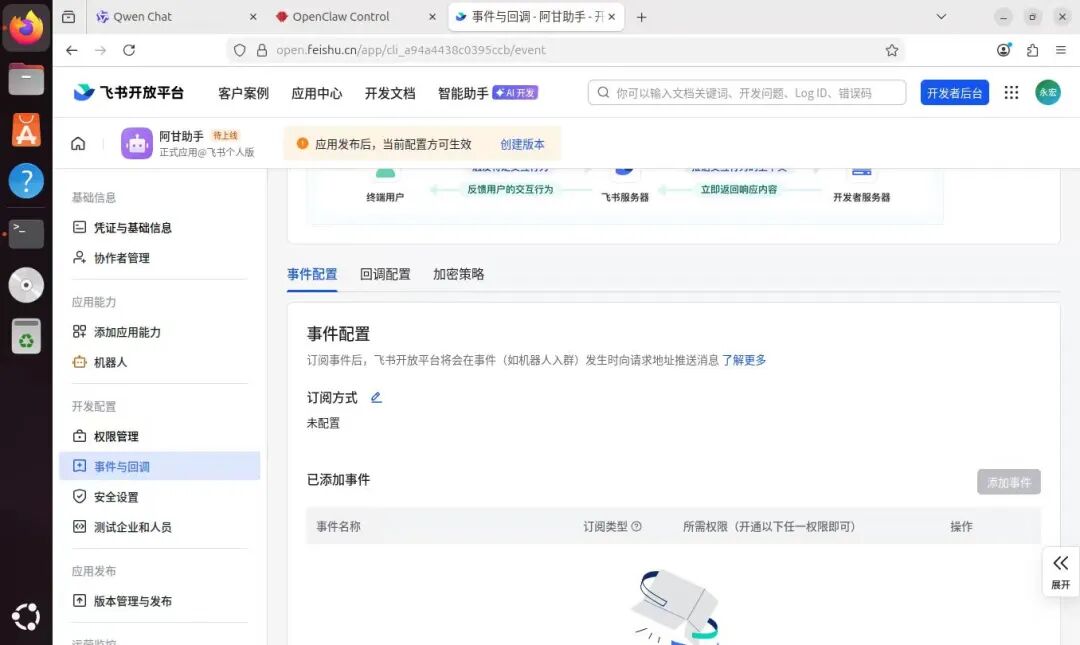Open the 加密策略 tab
The width and height of the screenshot is (1080, 645).
click(x=458, y=273)
